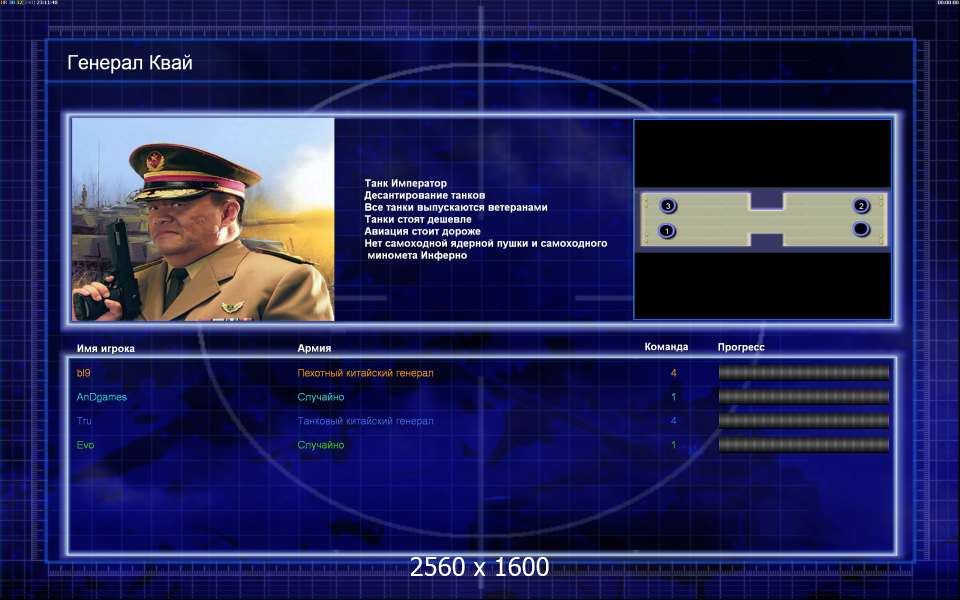This screenshot has width=960, height=600.
Task: Click the 'Авиация стоит дороже' line
Action: click(422, 231)
